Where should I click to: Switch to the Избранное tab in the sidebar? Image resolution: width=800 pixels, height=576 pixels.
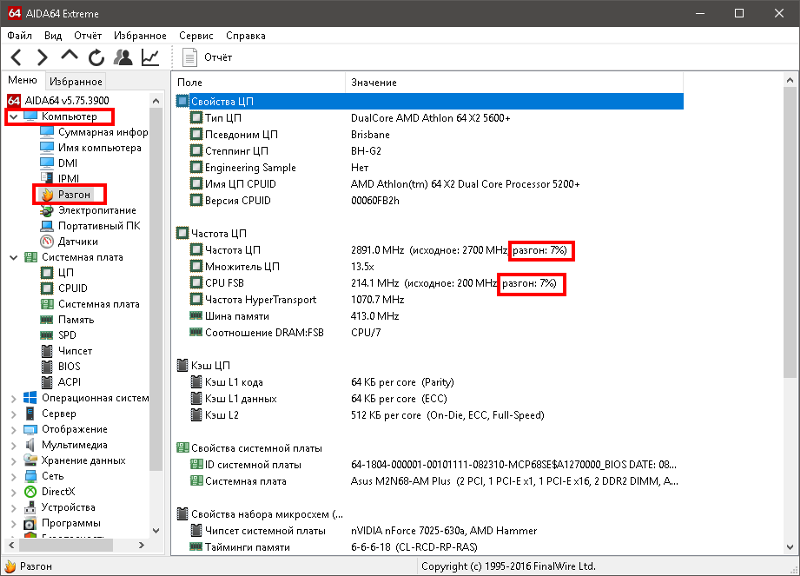click(76, 81)
